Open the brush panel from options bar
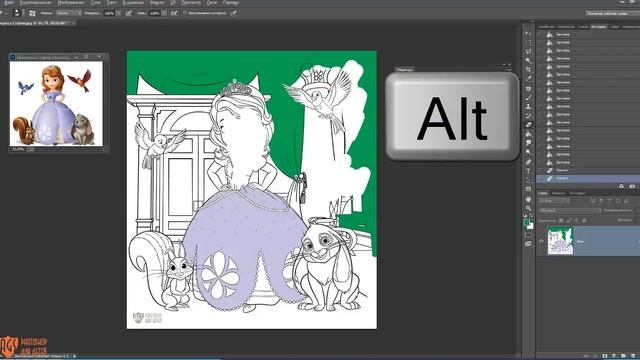 (32, 13)
